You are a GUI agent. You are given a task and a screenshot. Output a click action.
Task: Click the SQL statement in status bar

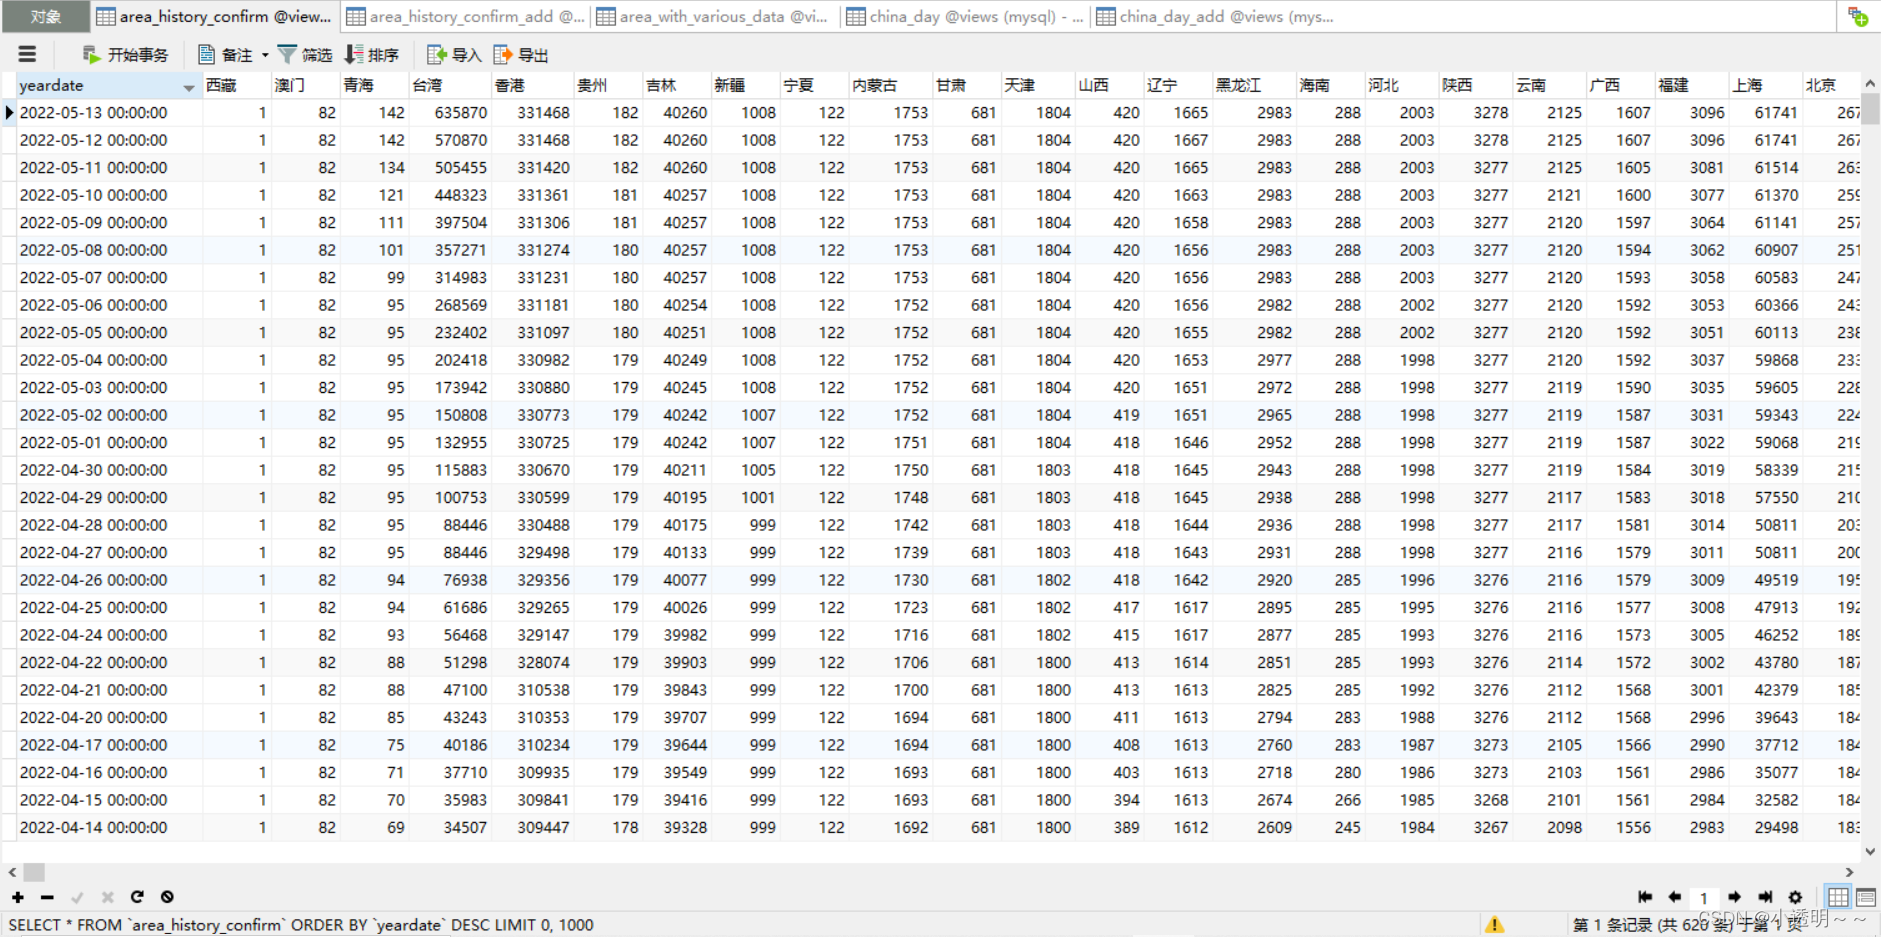(x=301, y=925)
